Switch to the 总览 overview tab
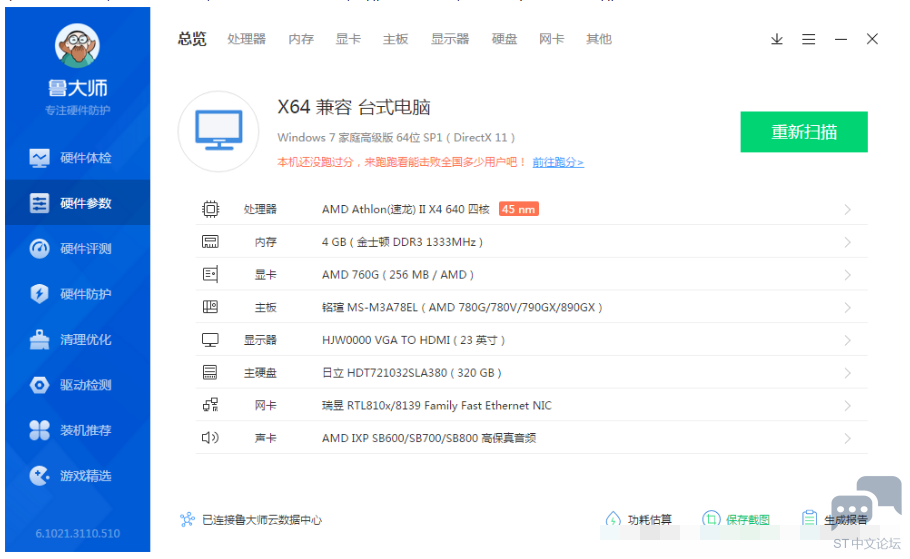The width and height of the screenshot is (910, 559). click(x=192, y=39)
